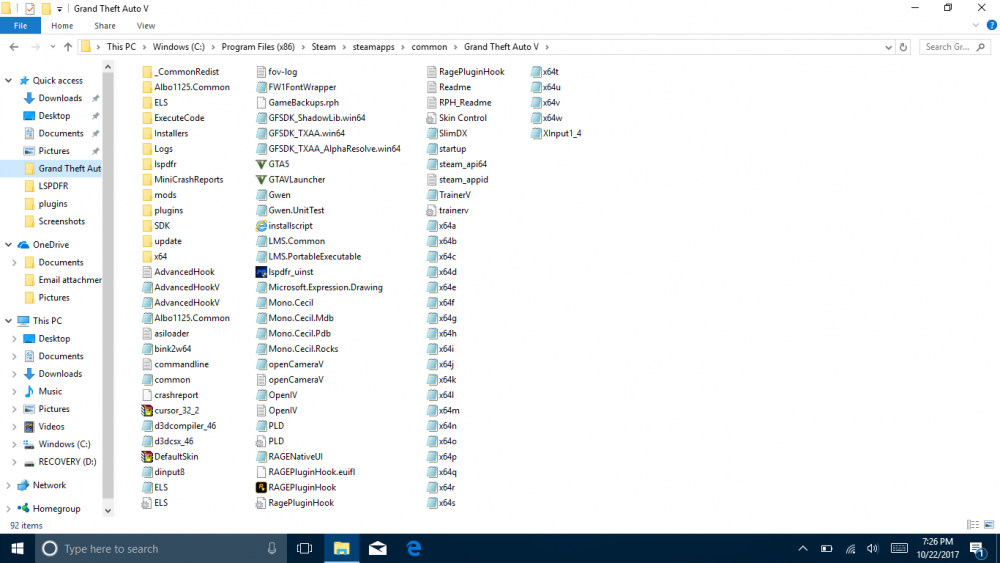Open Videos under This PC
1000x563 pixels.
51,427
